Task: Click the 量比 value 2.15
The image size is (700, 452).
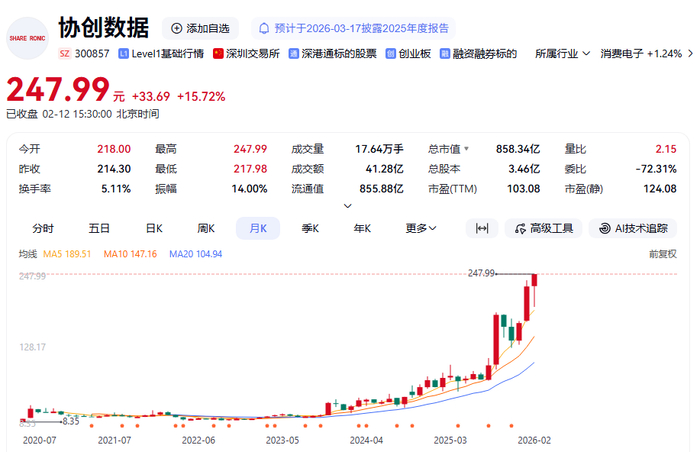Action: (666, 149)
